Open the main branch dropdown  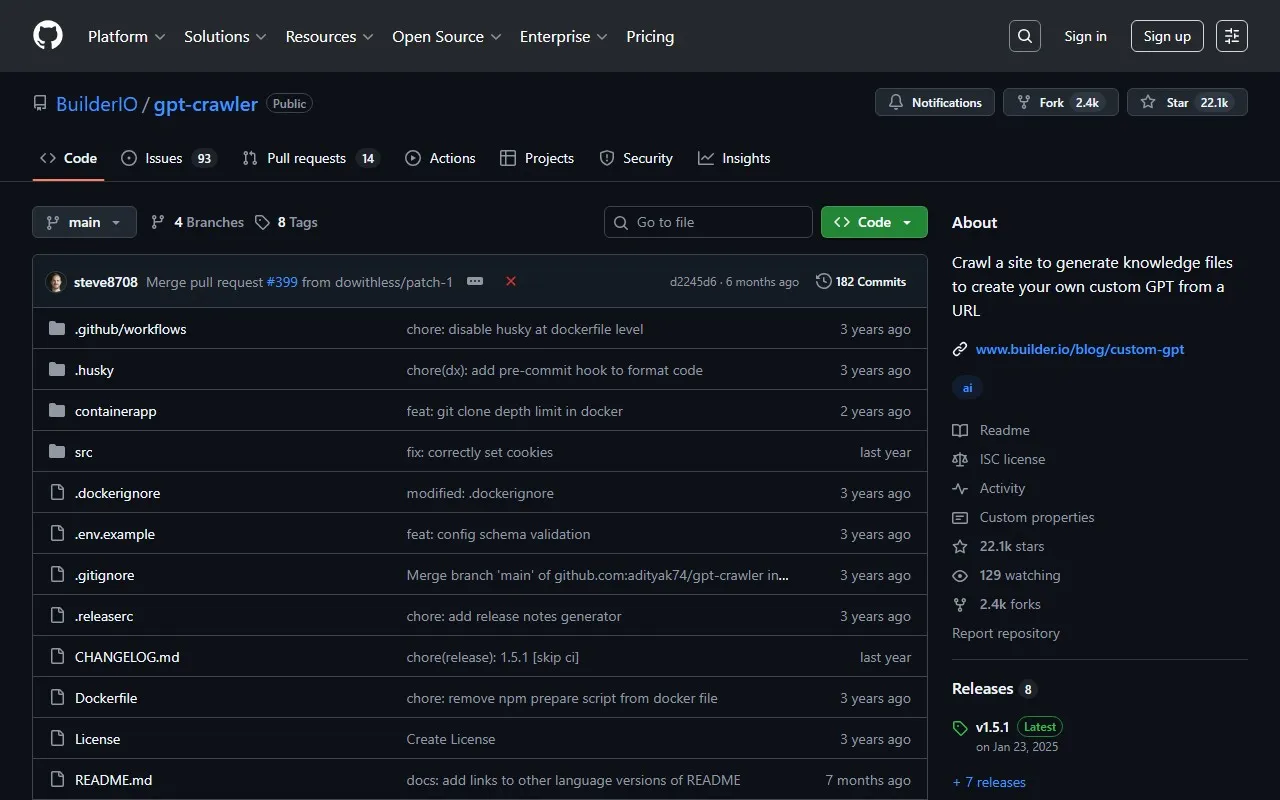coord(84,222)
